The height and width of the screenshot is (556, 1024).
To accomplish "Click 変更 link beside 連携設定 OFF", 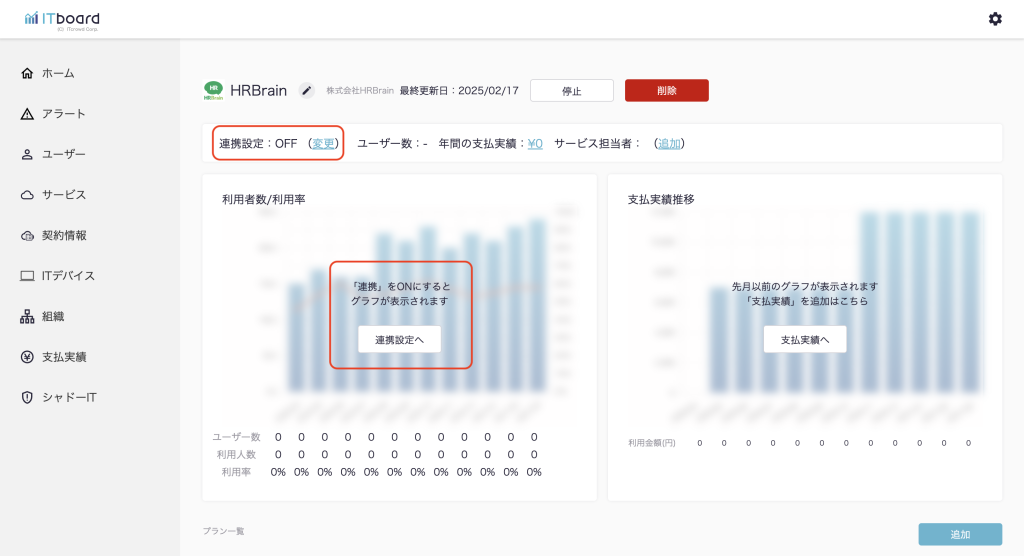I will [323, 143].
